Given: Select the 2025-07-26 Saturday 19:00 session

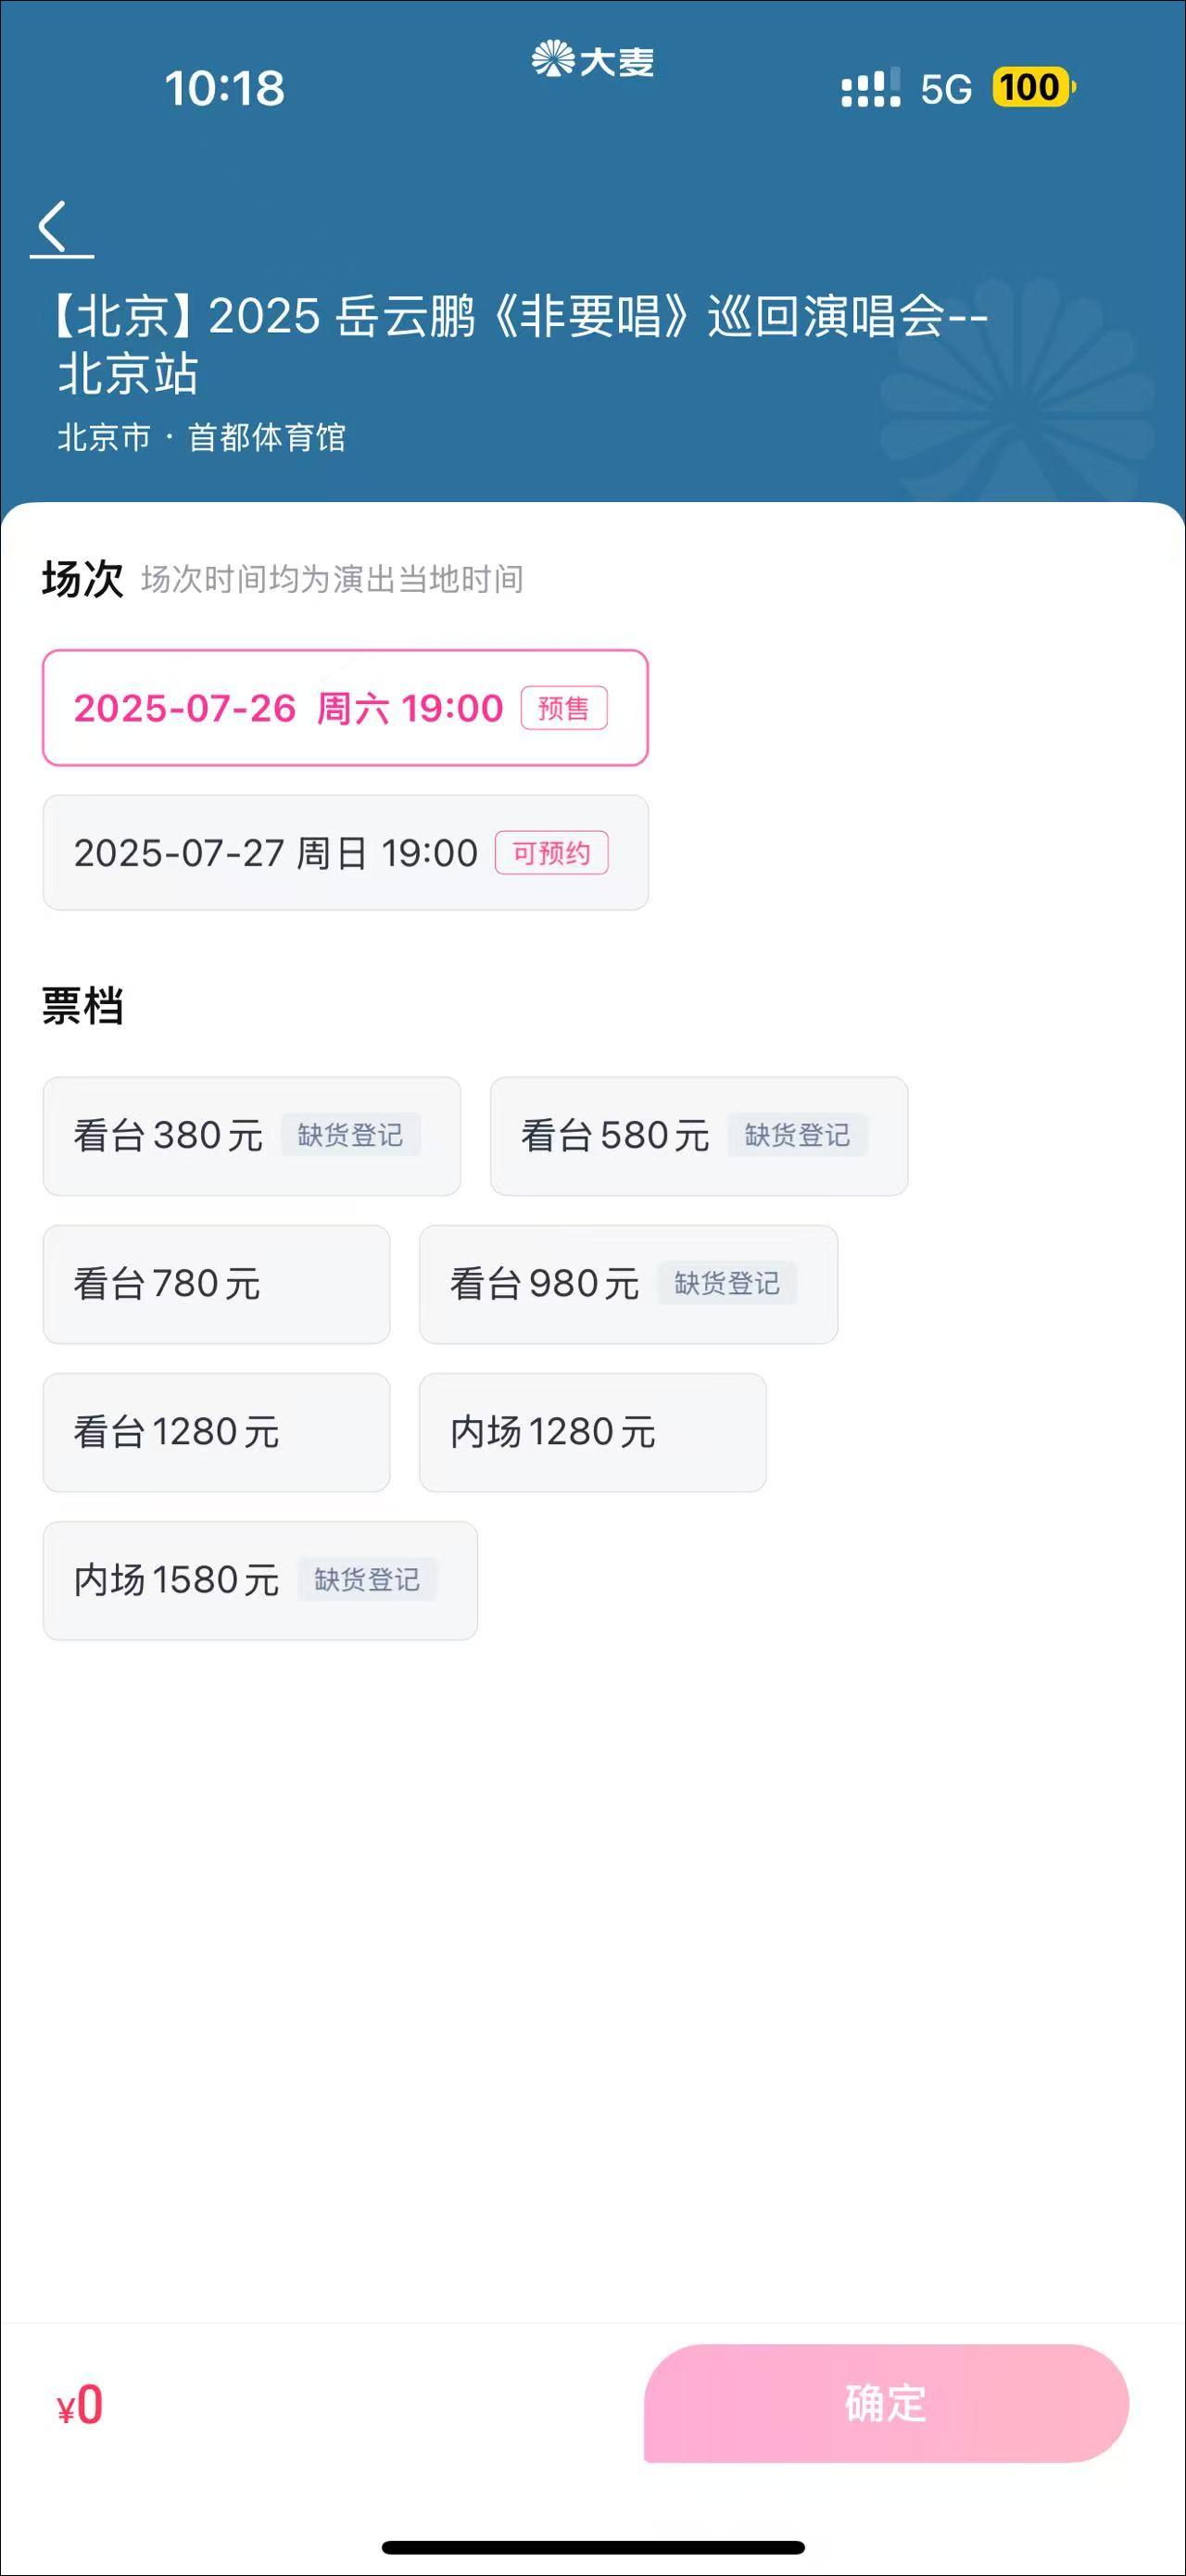Looking at the screenshot, I should pyautogui.click(x=290, y=708).
